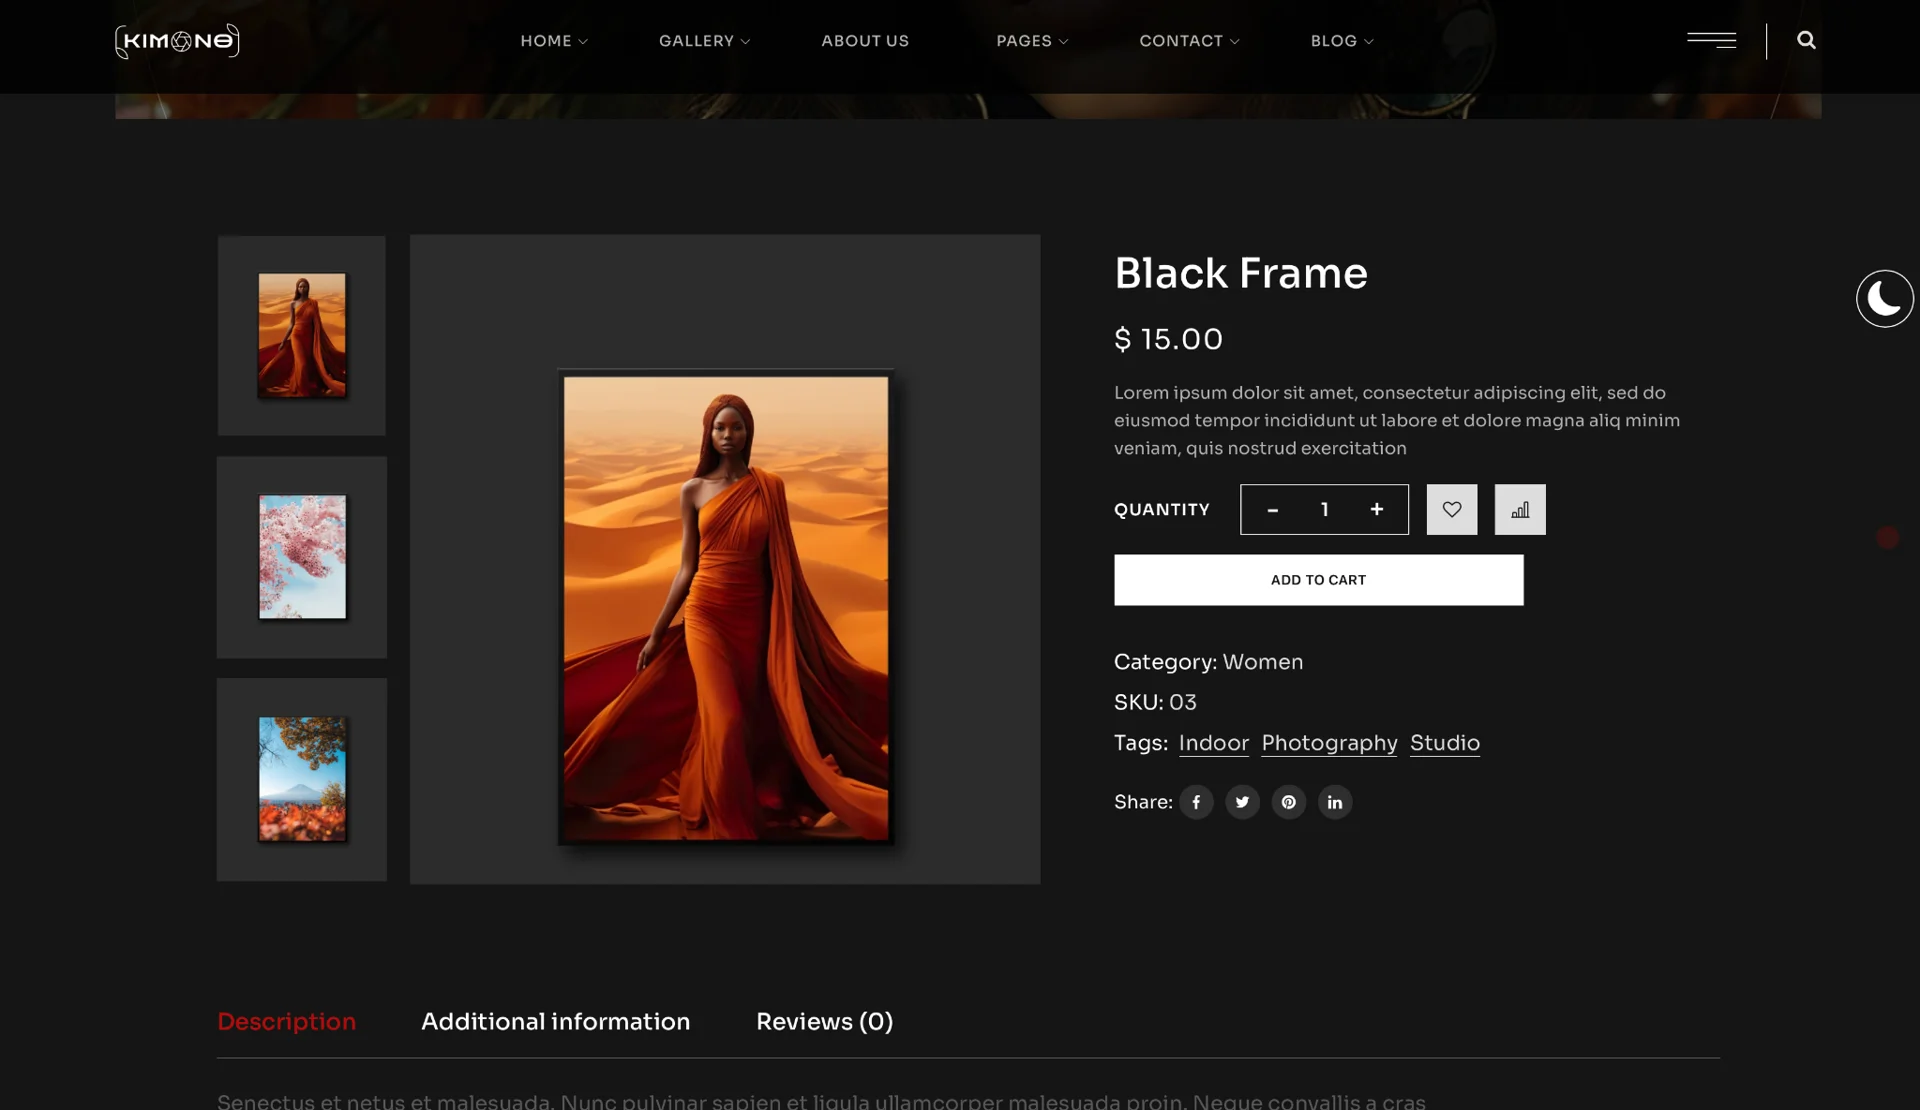The image size is (1920, 1110).
Task: Click the search magnifier icon
Action: [x=1806, y=40]
